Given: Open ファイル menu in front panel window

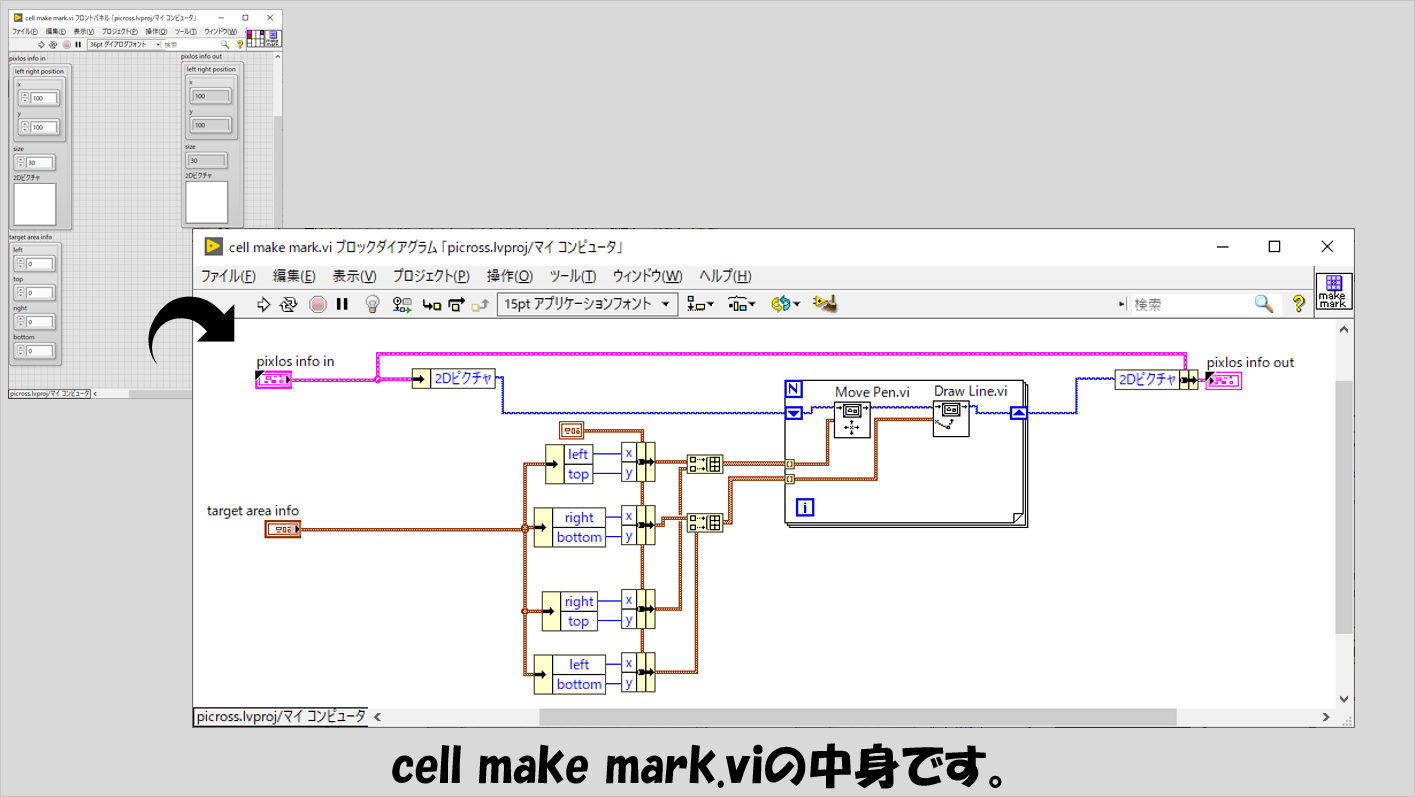Looking at the screenshot, I should coord(24,32).
